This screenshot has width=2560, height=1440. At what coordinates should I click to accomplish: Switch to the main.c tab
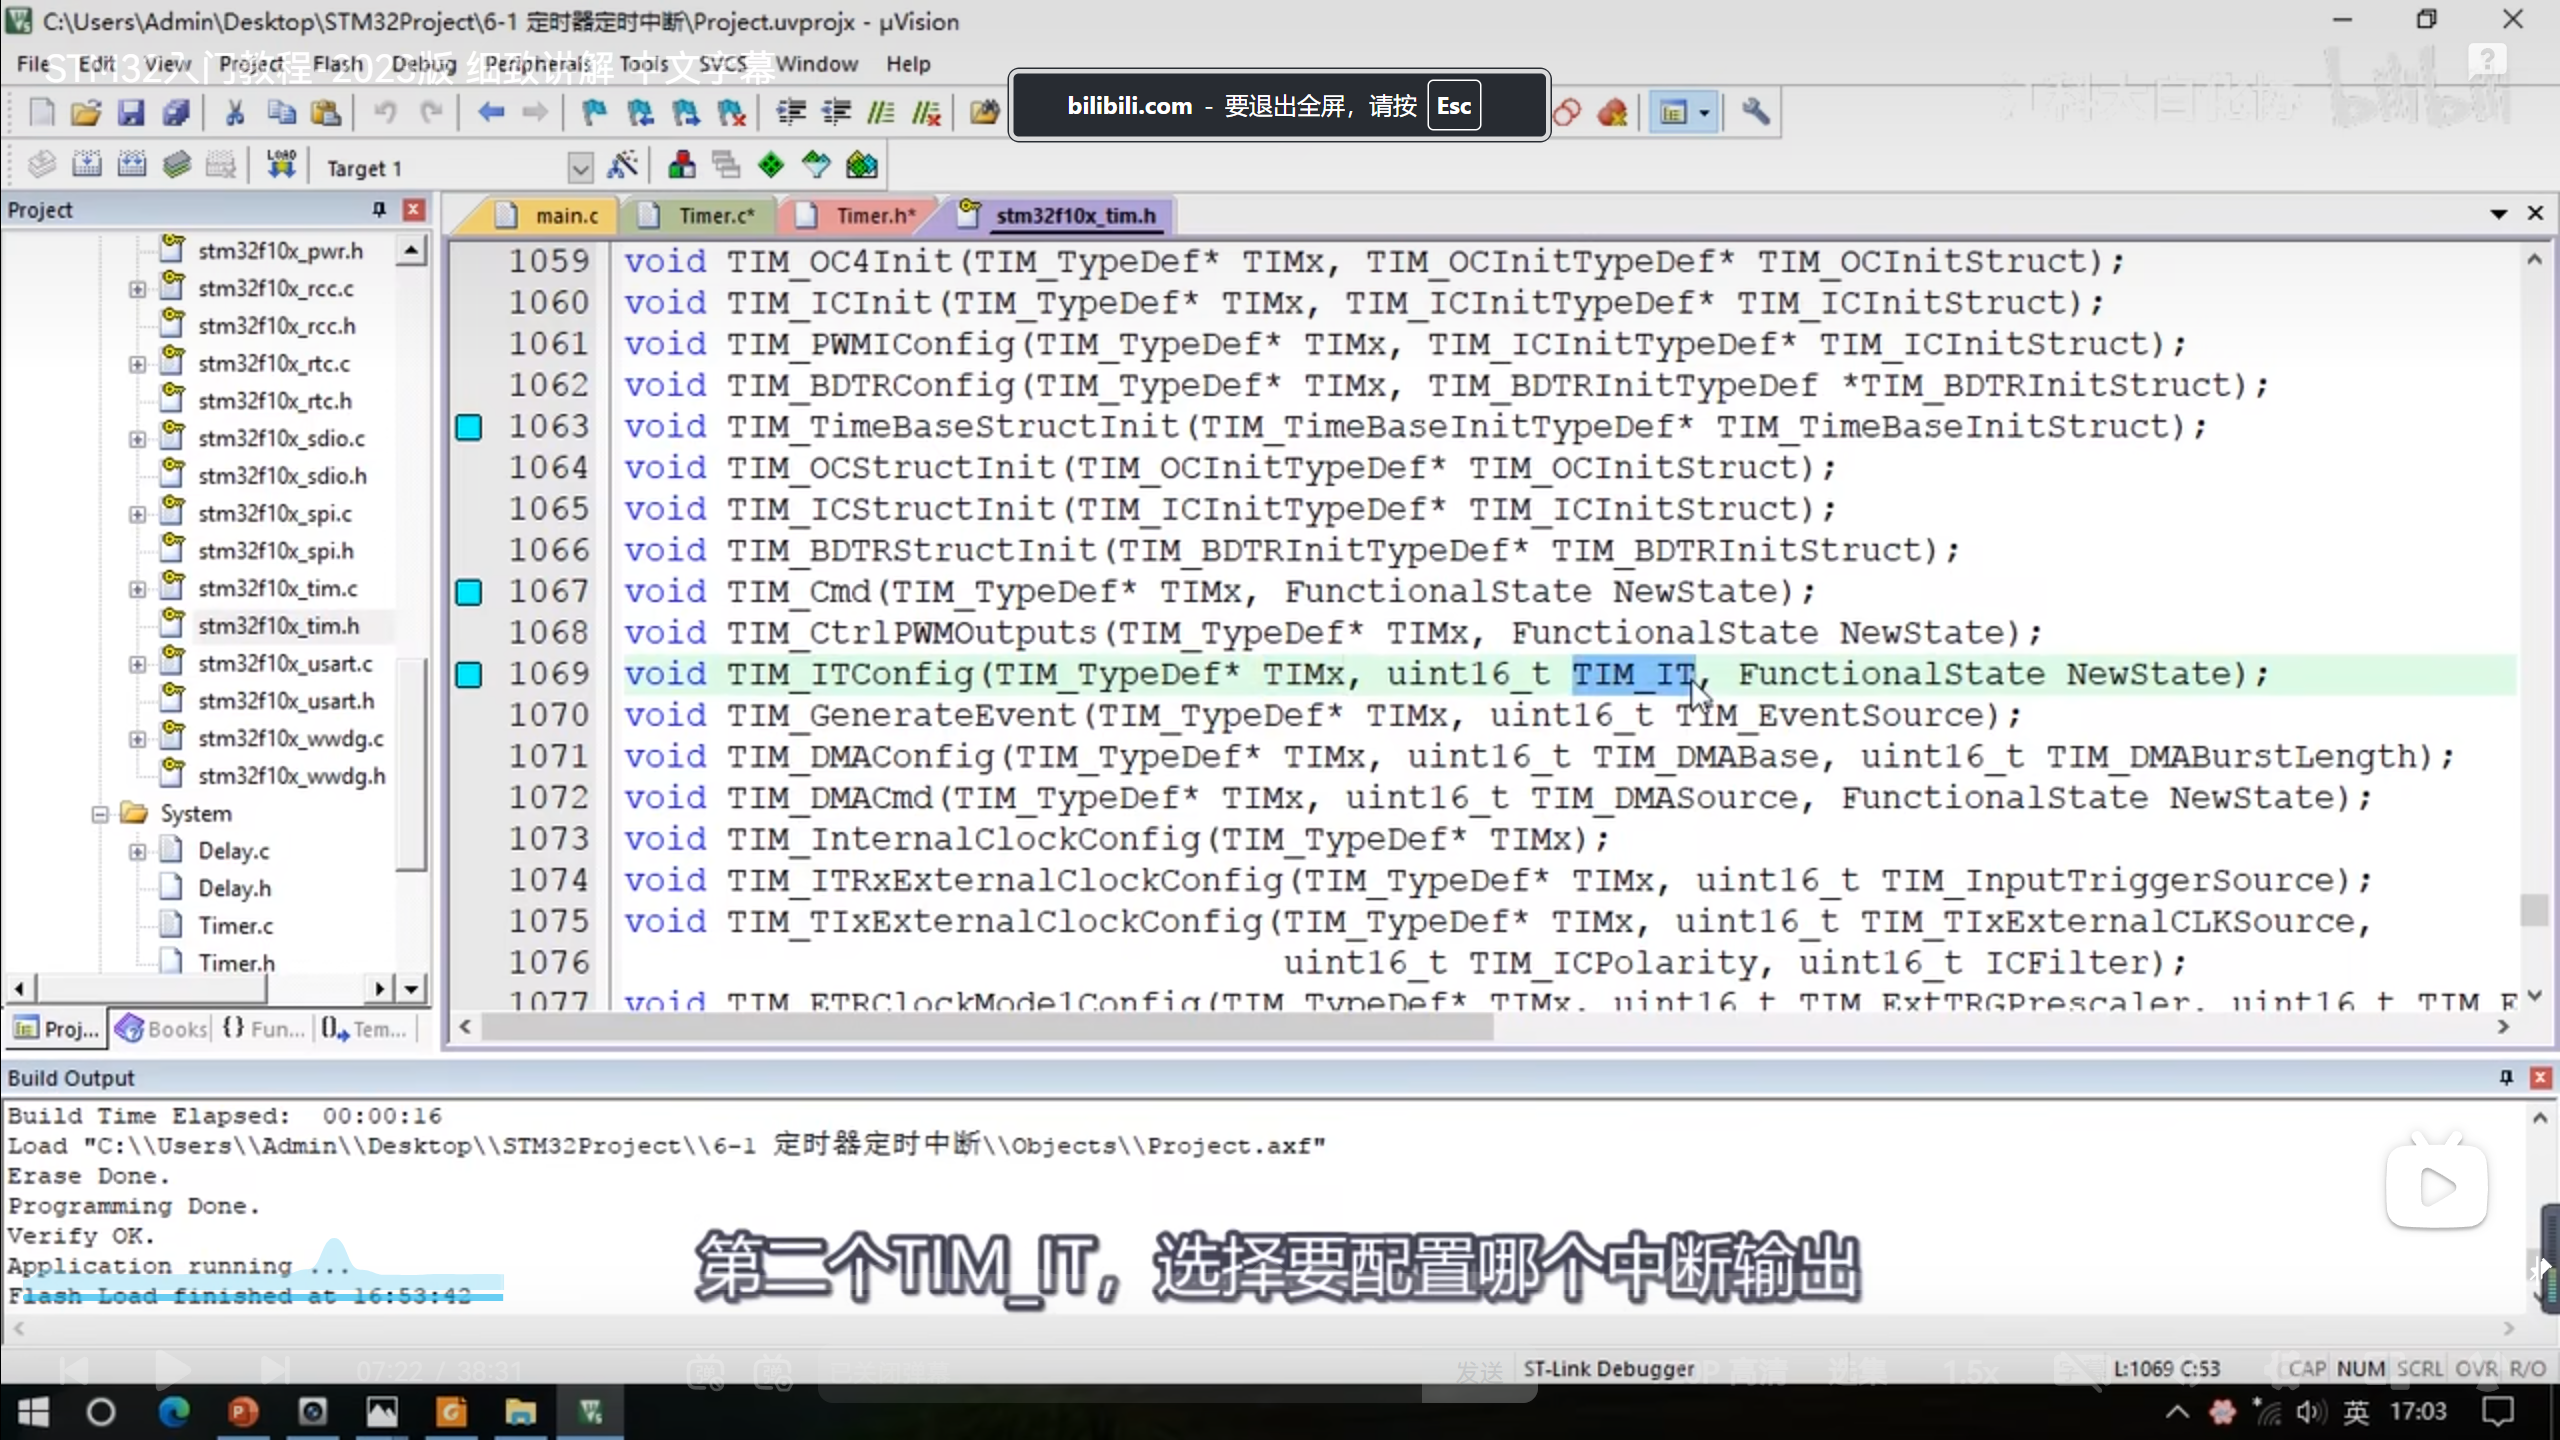click(x=566, y=215)
